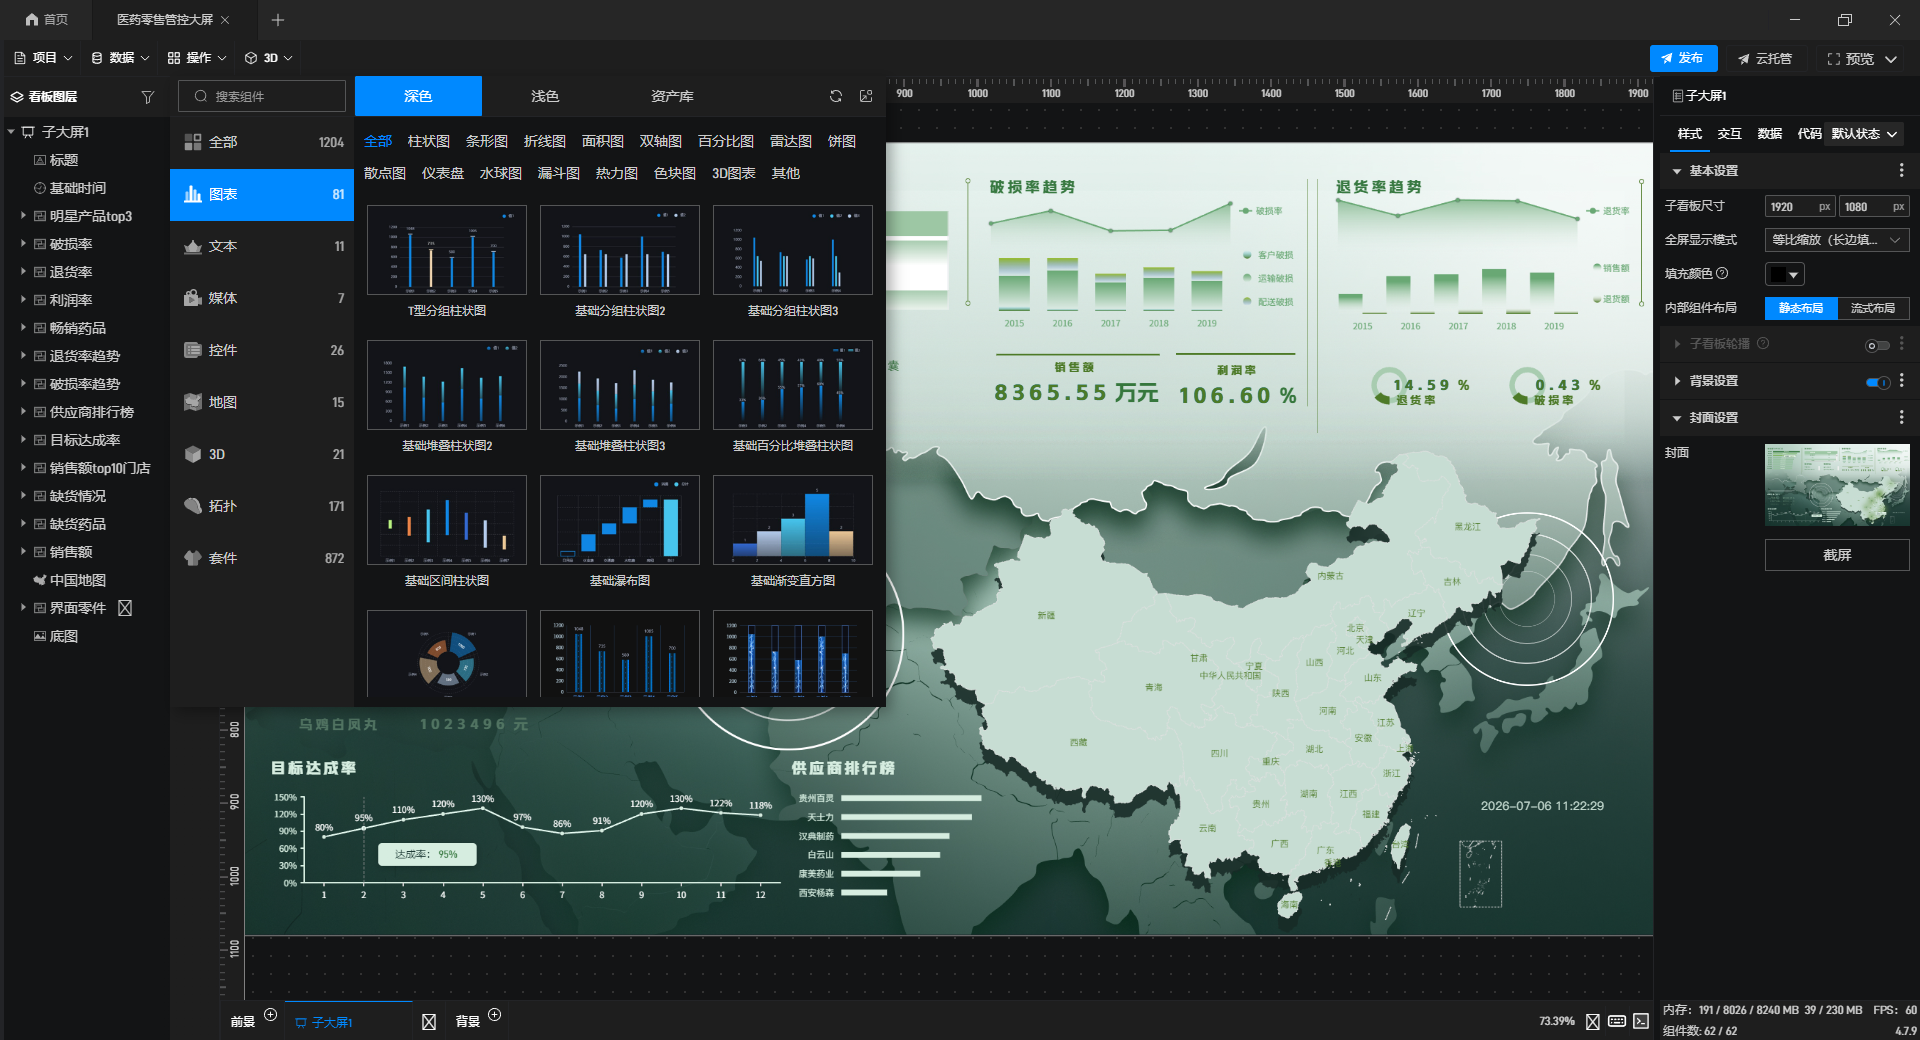Collapse the 基本设置 section
1920x1040 pixels.
(x=1677, y=171)
